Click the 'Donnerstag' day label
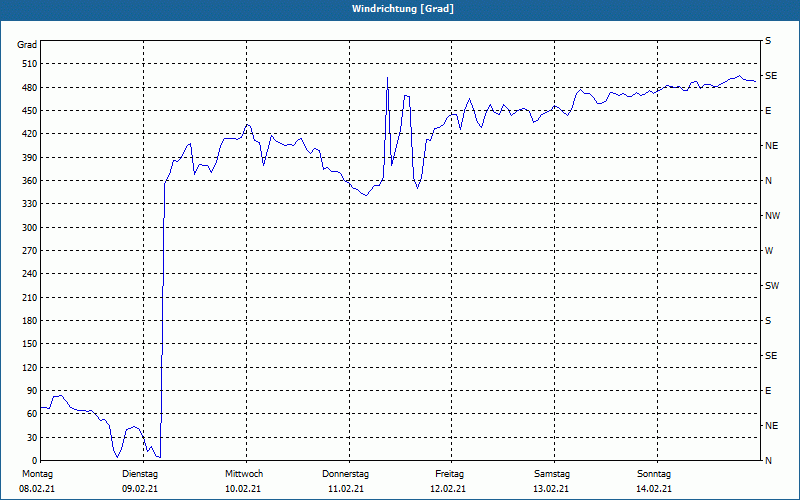Viewport: 800px width, 500px height. (345, 474)
